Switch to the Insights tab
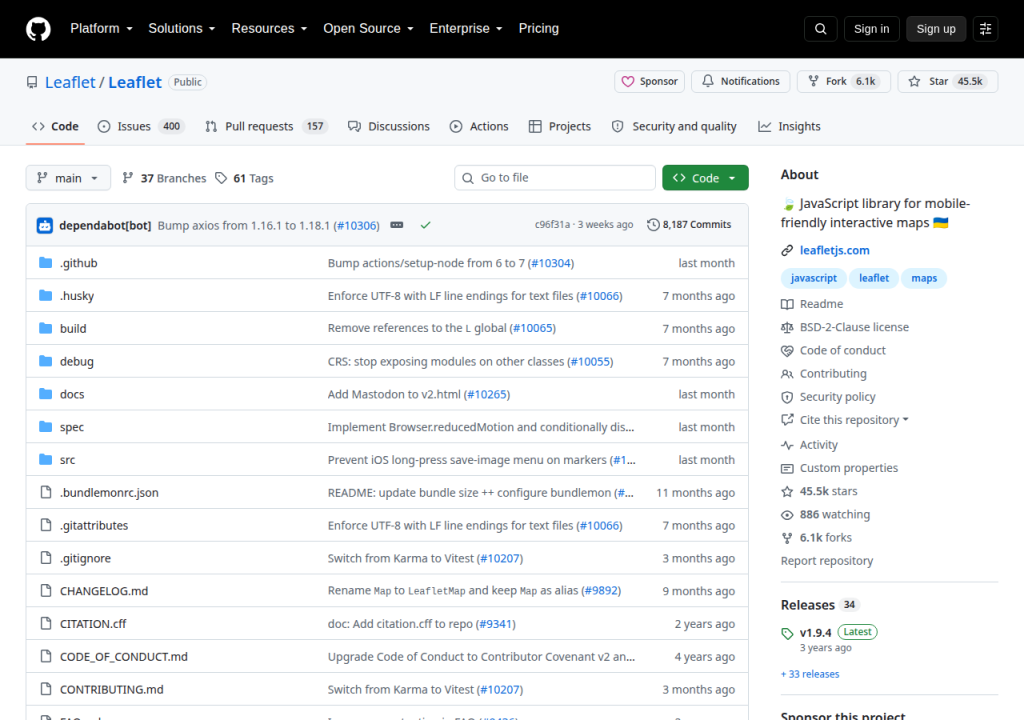1024x720 pixels. (x=789, y=127)
